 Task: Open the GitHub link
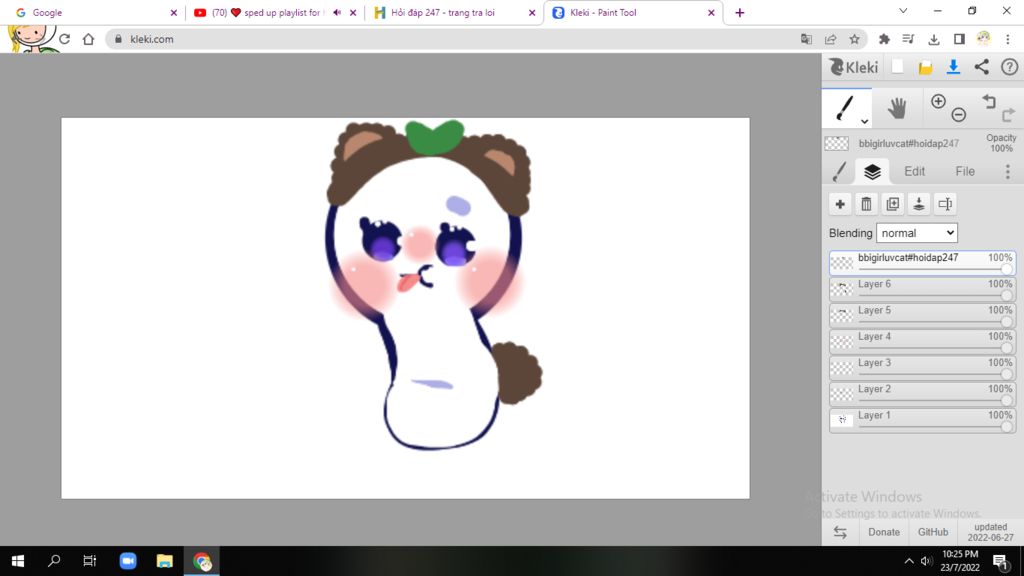pyautogui.click(x=933, y=532)
